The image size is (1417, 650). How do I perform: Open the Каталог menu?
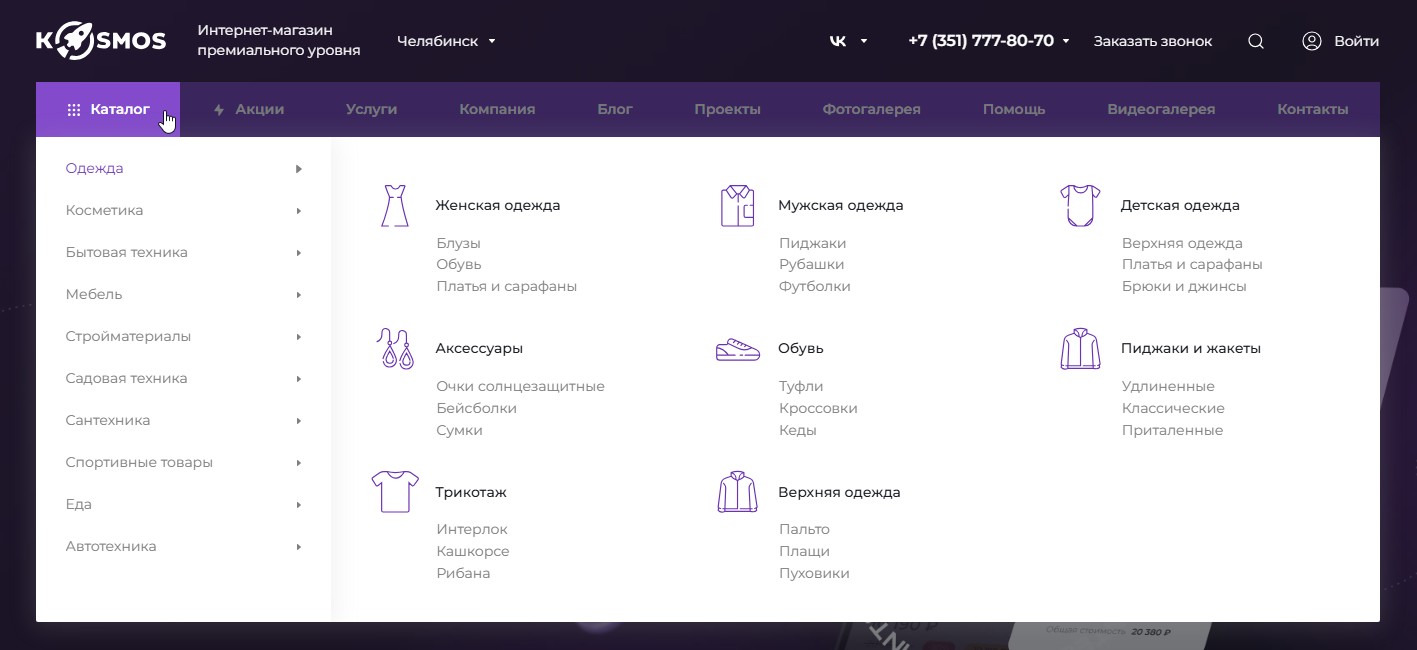click(108, 110)
